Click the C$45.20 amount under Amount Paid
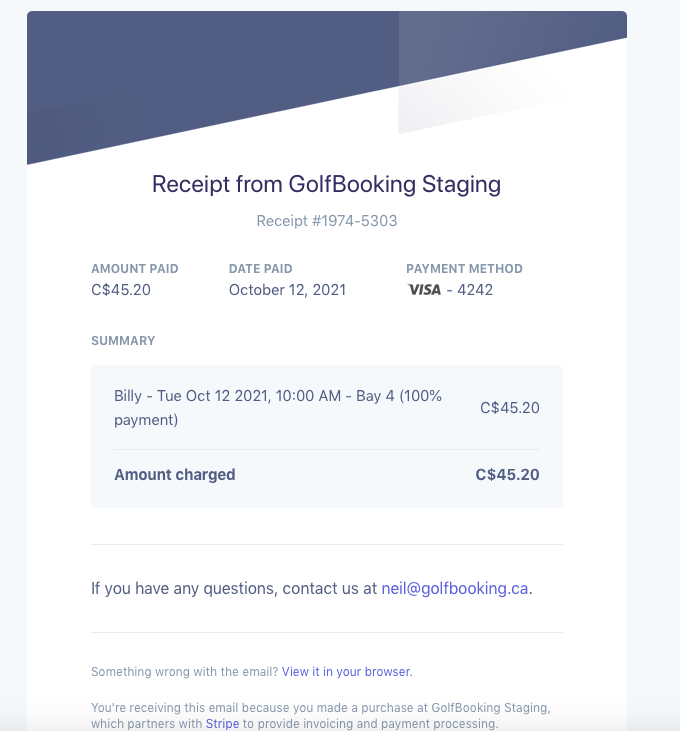The height and width of the screenshot is (731, 680). [x=121, y=290]
